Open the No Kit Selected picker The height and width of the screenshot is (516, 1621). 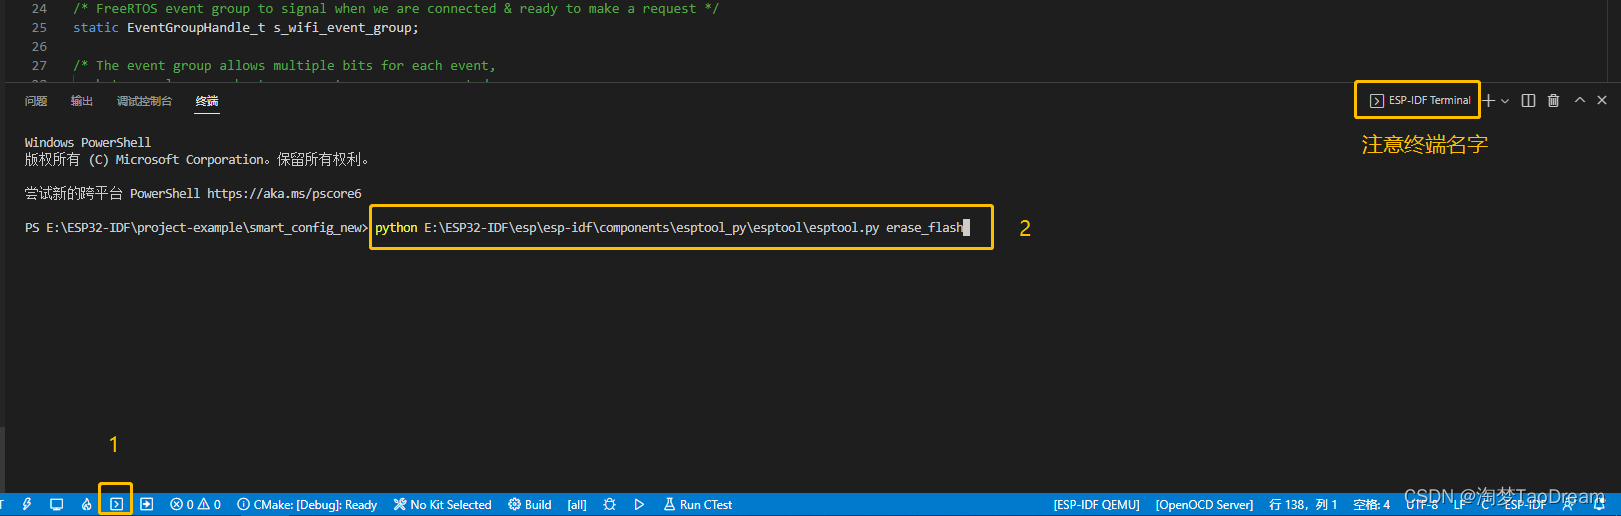tap(442, 504)
